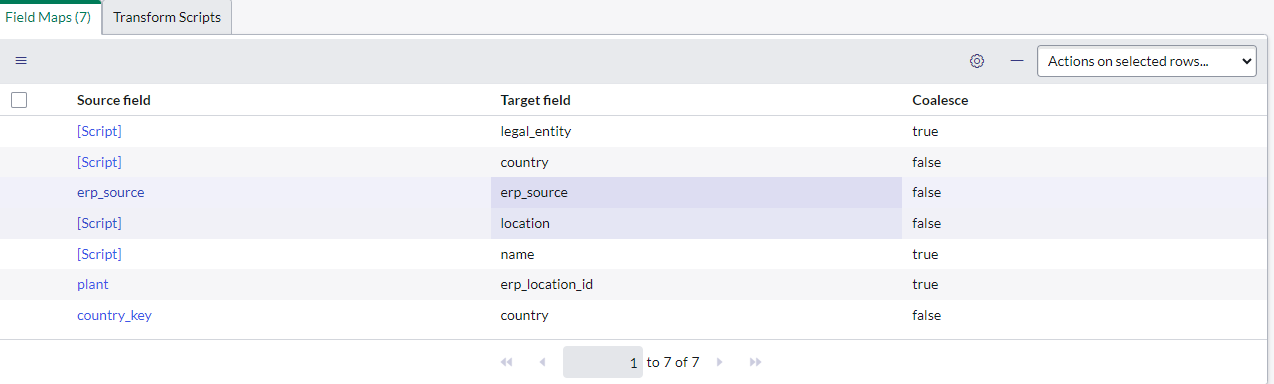Go to the first page arrow
Image resolution: width=1274 pixels, height=384 pixels.
(x=506, y=362)
